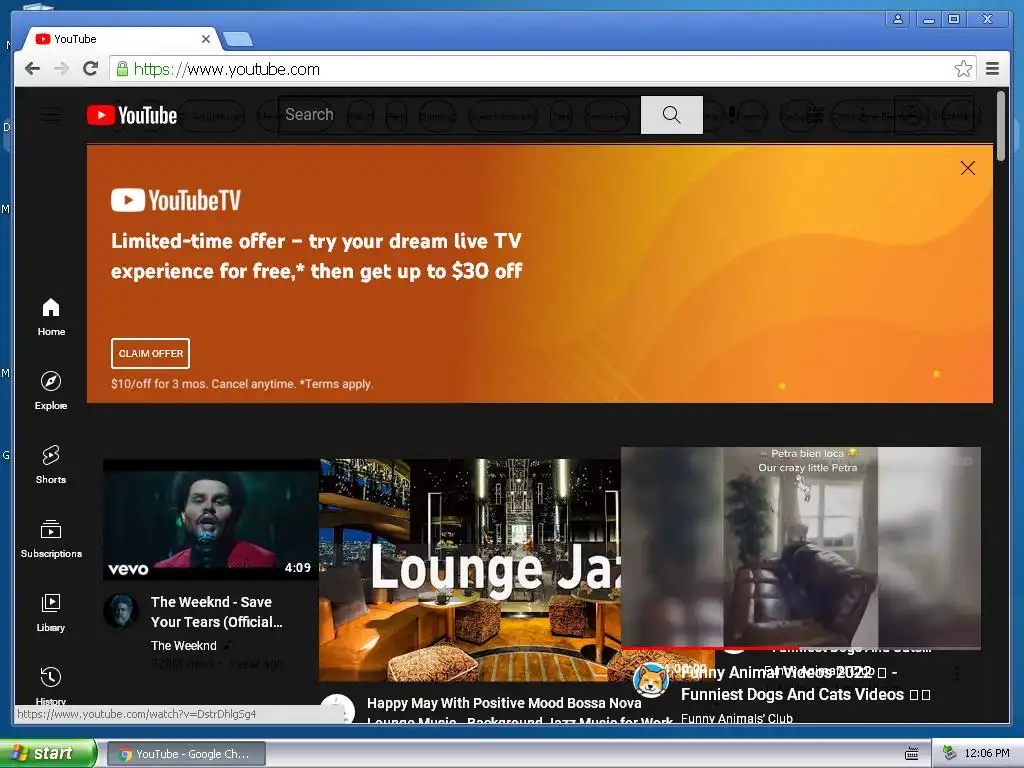This screenshot has width=1024, height=768.
Task: Open three-dot menu for Funny Animal video
Action: click(956, 673)
